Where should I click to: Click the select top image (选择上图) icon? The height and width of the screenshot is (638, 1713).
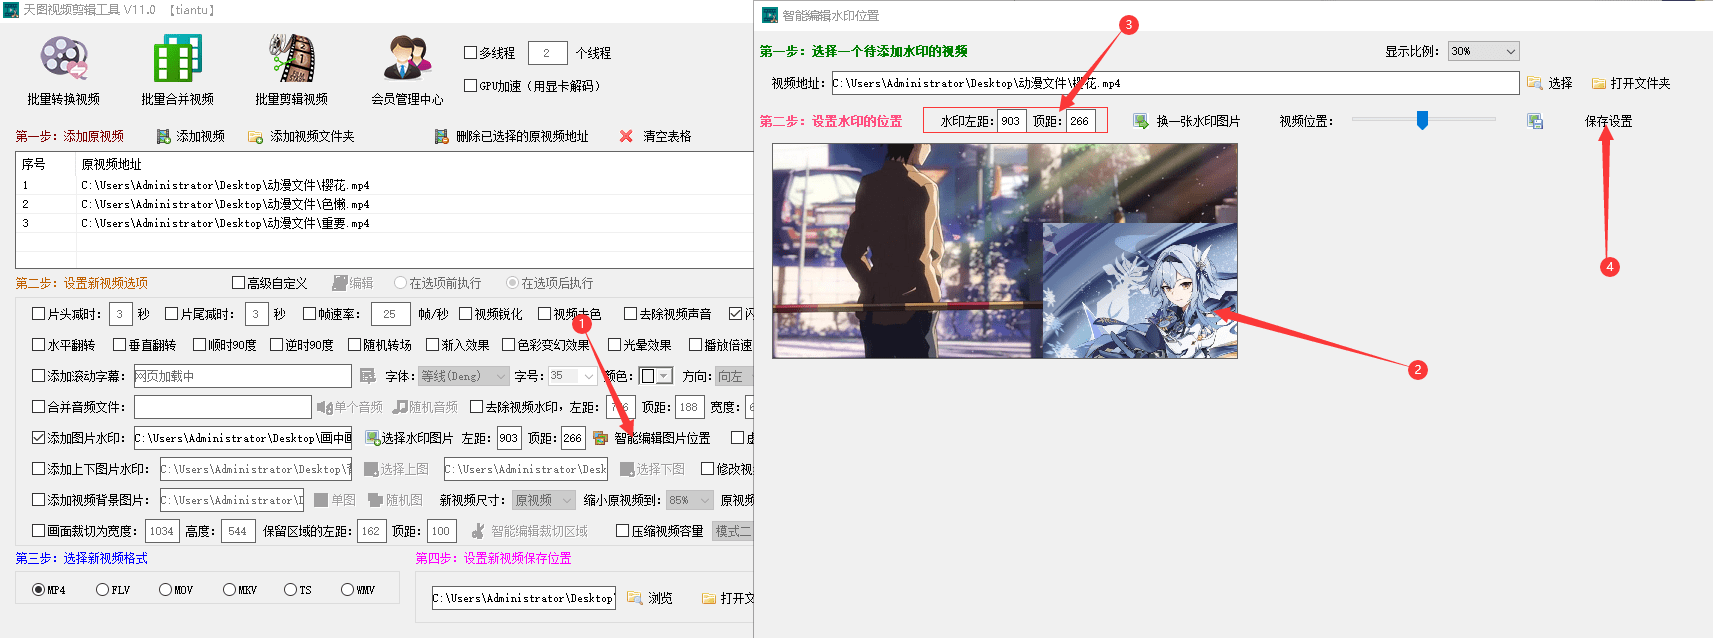[x=371, y=469]
